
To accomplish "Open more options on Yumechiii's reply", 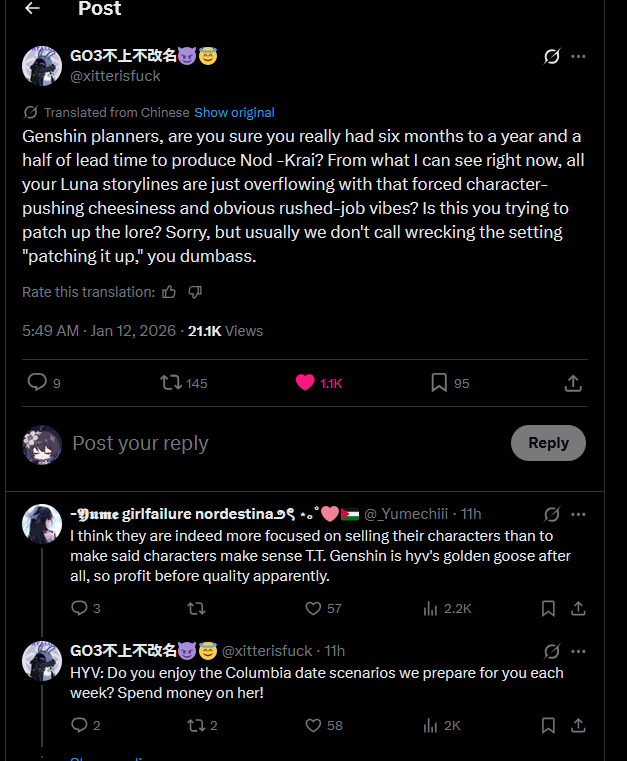I will point(578,514).
